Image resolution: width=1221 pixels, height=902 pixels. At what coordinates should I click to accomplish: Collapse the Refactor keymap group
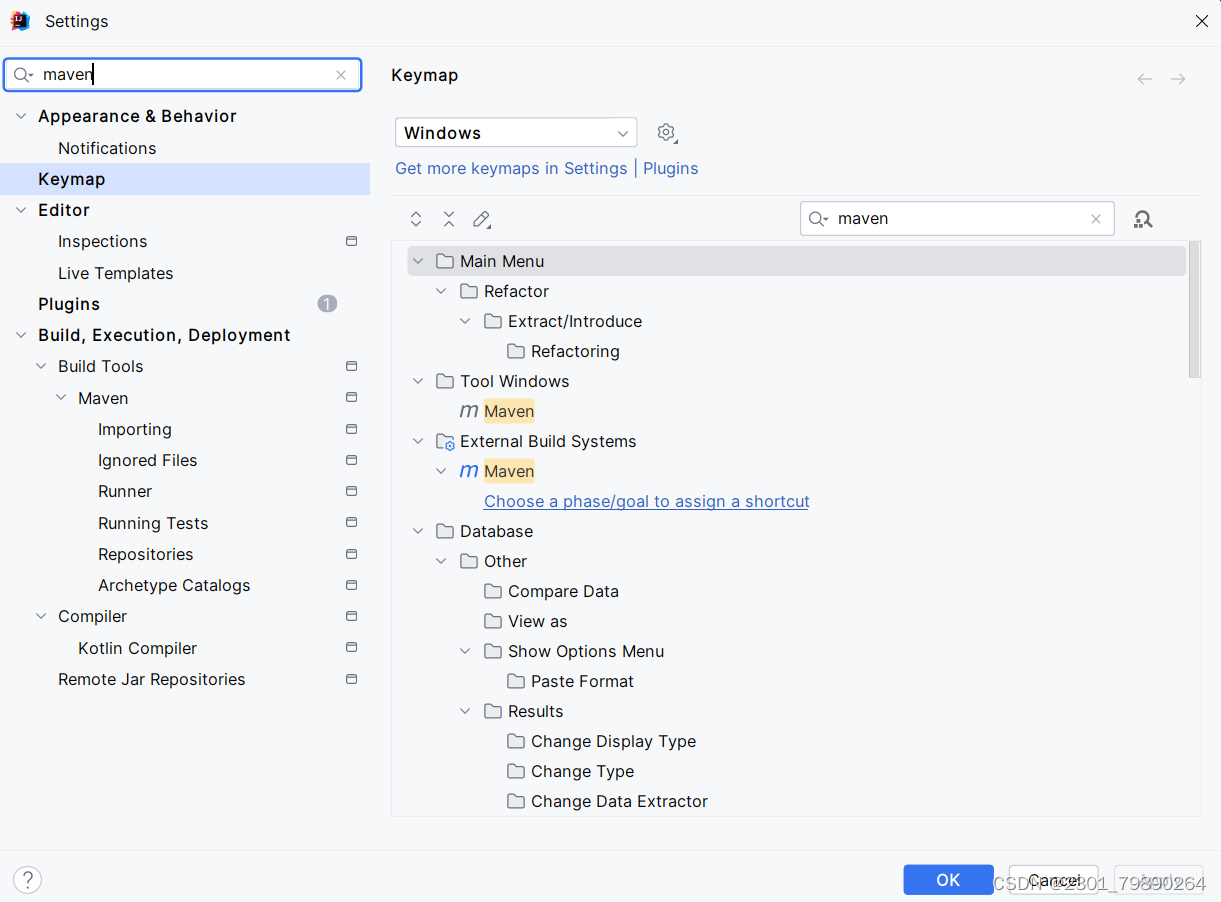(x=441, y=291)
